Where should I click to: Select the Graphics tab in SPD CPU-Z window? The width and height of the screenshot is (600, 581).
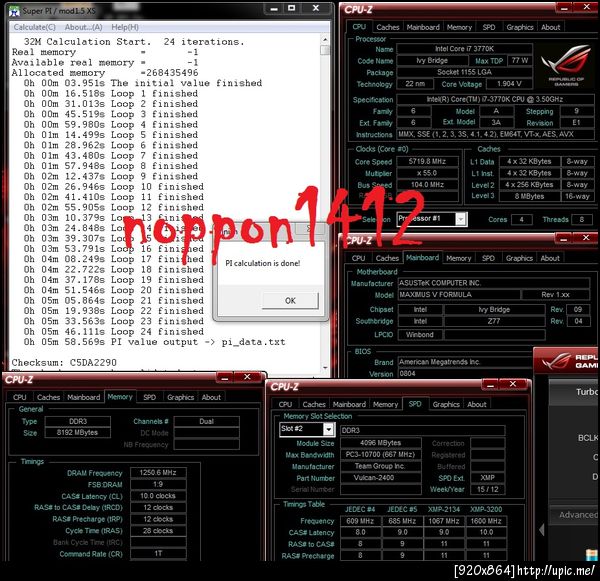click(446, 405)
